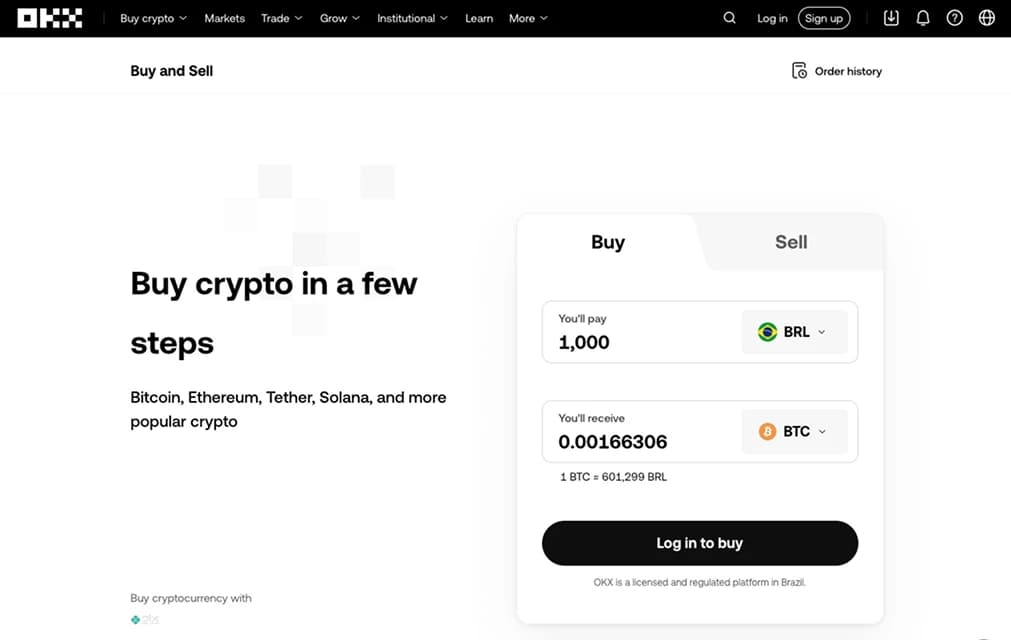The height and width of the screenshot is (640, 1011).
Task: Click the Log in link
Action: coord(772,18)
